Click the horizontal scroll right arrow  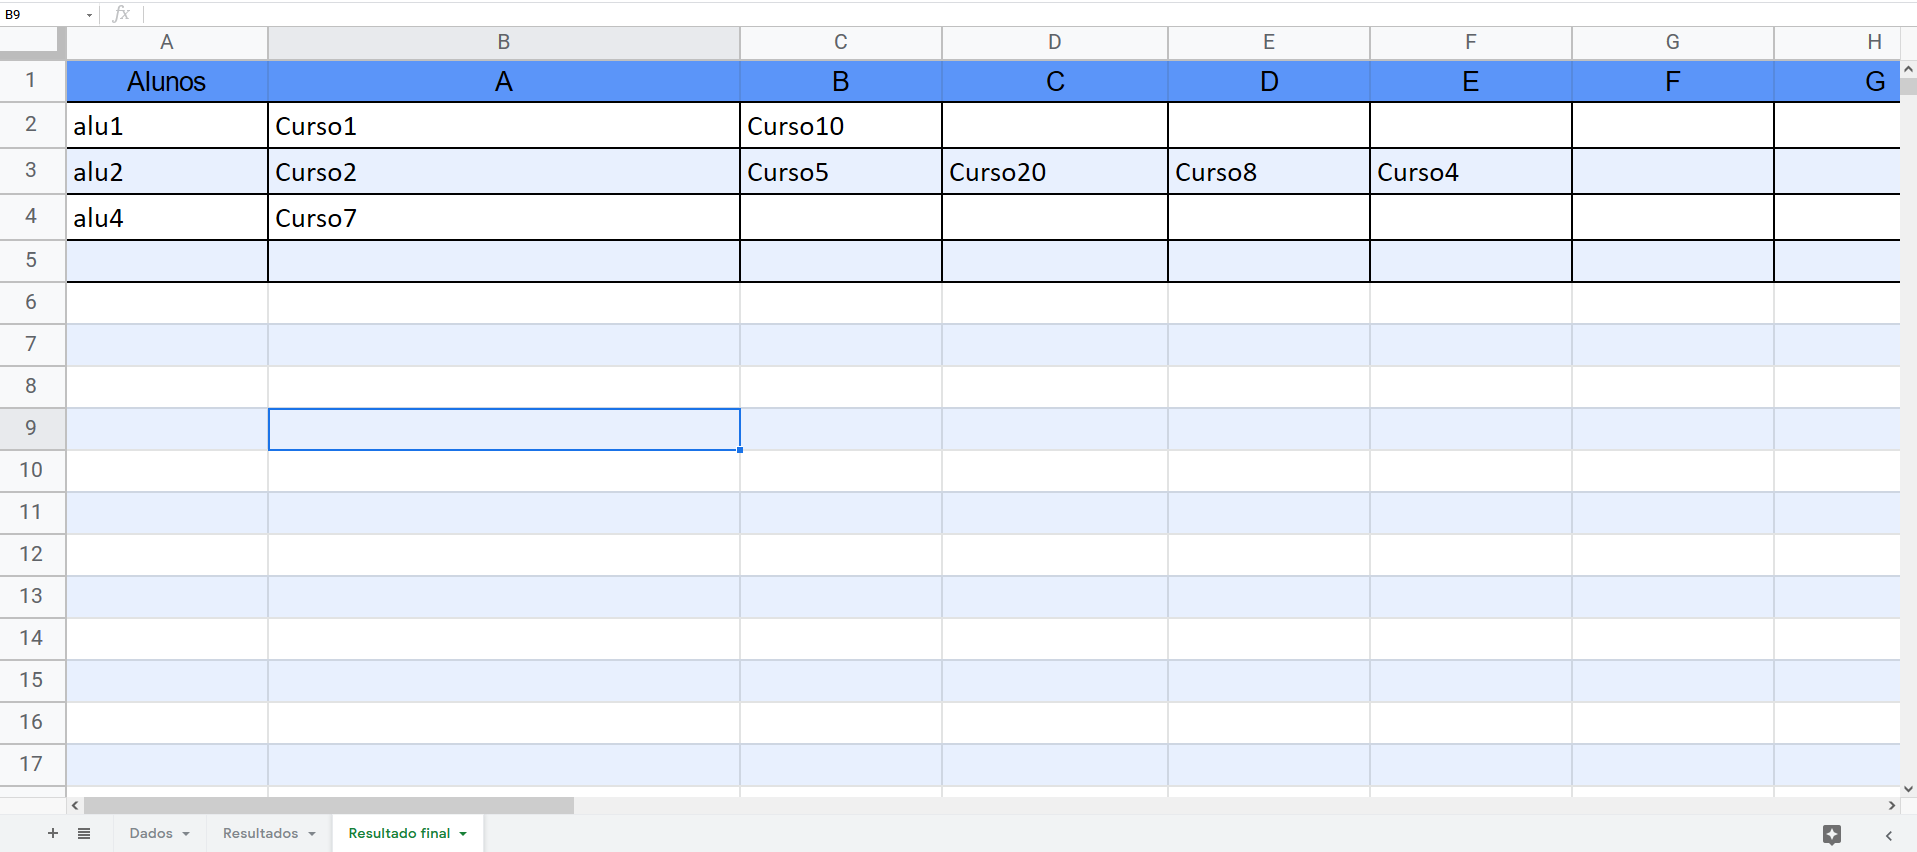(1891, 805)
